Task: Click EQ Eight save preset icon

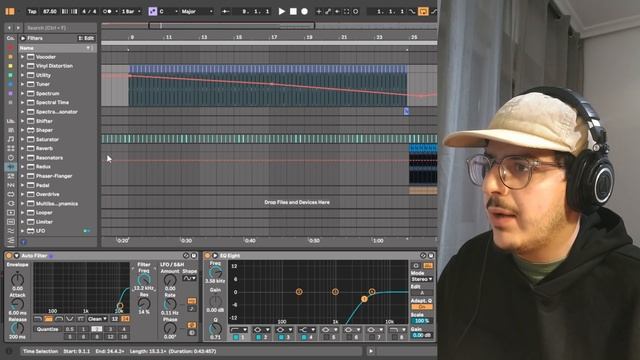Action: (x=431, y=256)
